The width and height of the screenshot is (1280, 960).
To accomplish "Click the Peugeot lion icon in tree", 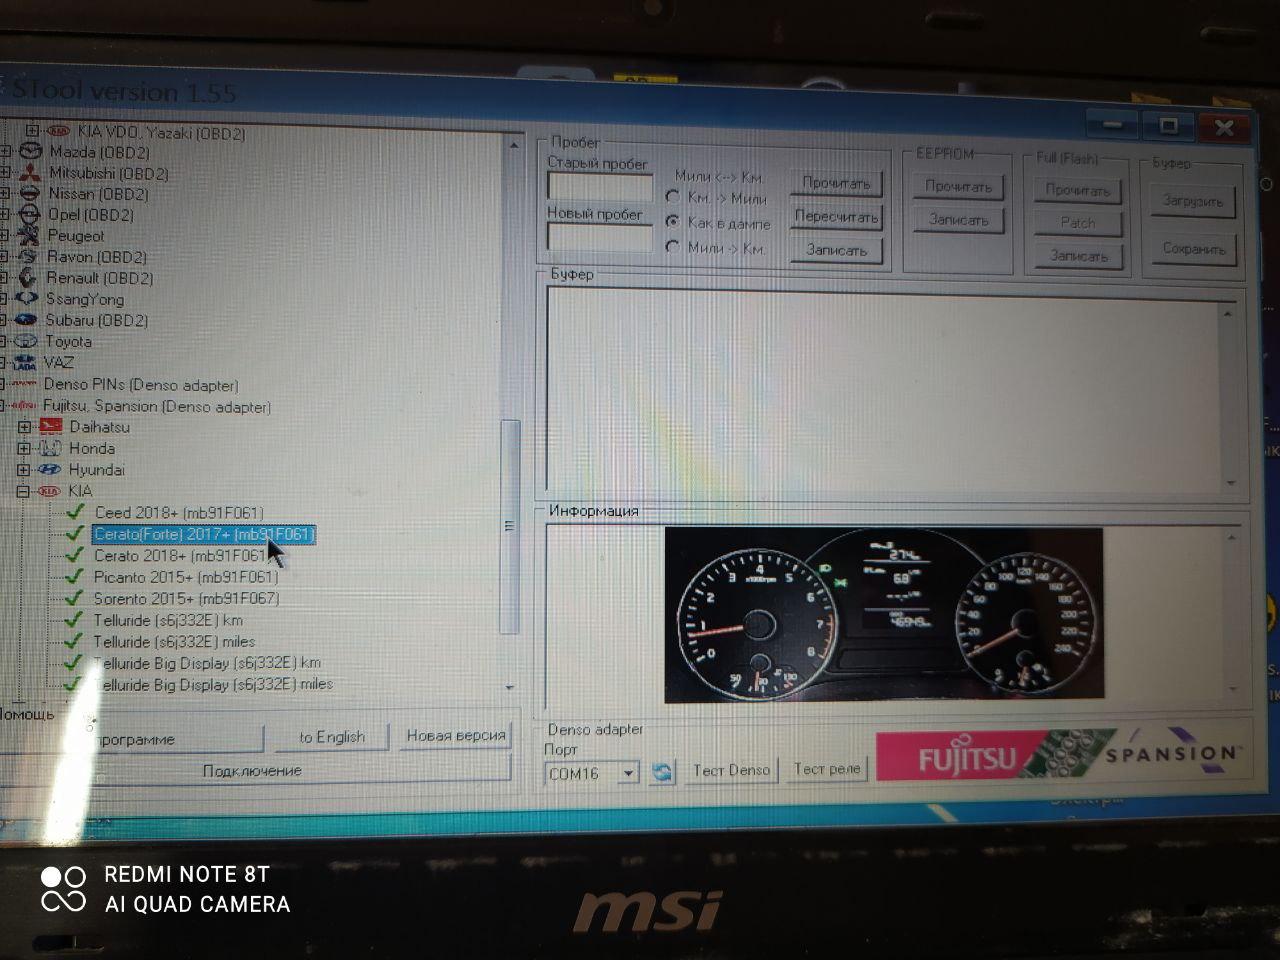I will 29,236.
